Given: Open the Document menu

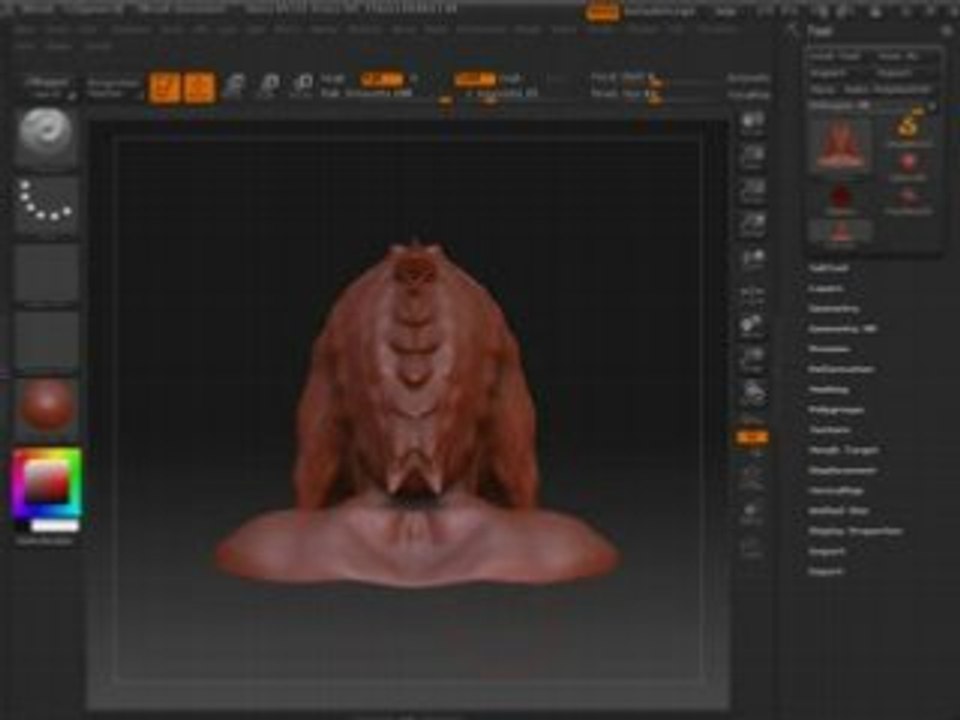Looking at the screenshot, I should [131, 29].
